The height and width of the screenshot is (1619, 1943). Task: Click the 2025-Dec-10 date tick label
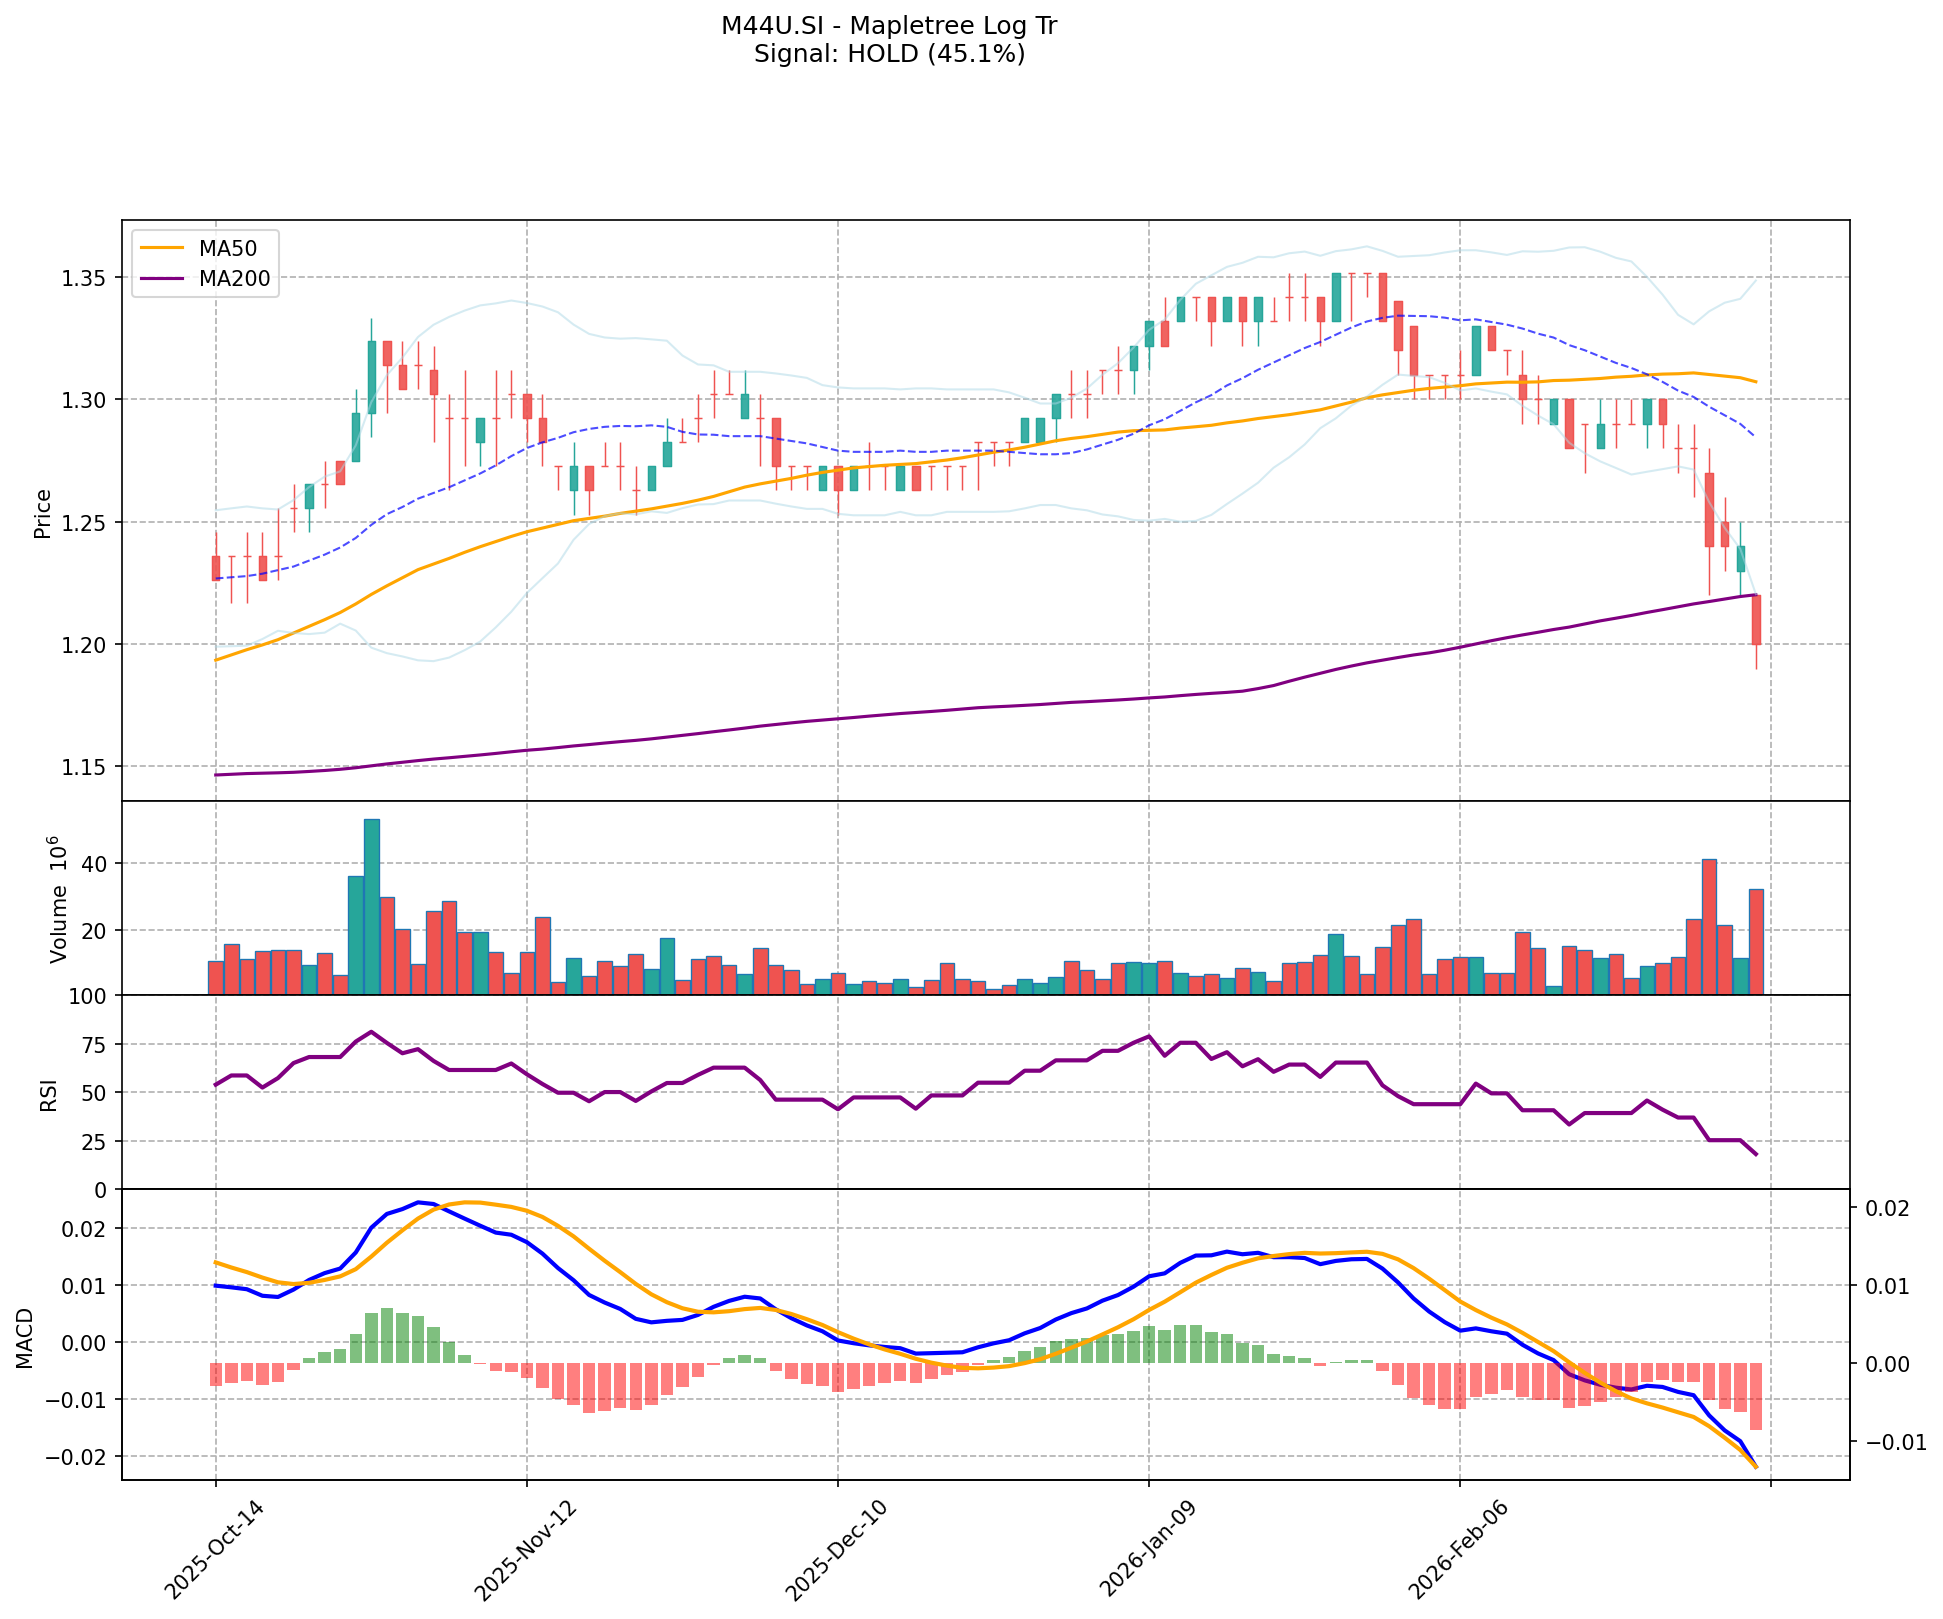pyautogui.click(x=835, y=1551)
